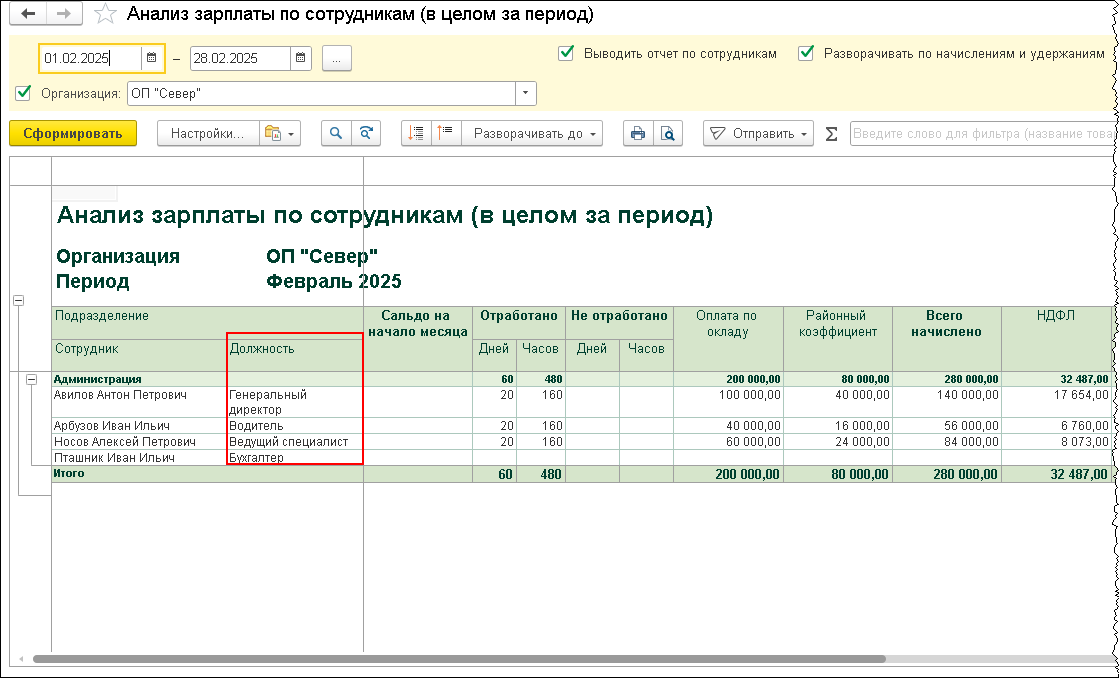This screenshot has width=1119, height=678.
Task: Click the horizontal scrollbar left arrow
Action: [21, 659]
